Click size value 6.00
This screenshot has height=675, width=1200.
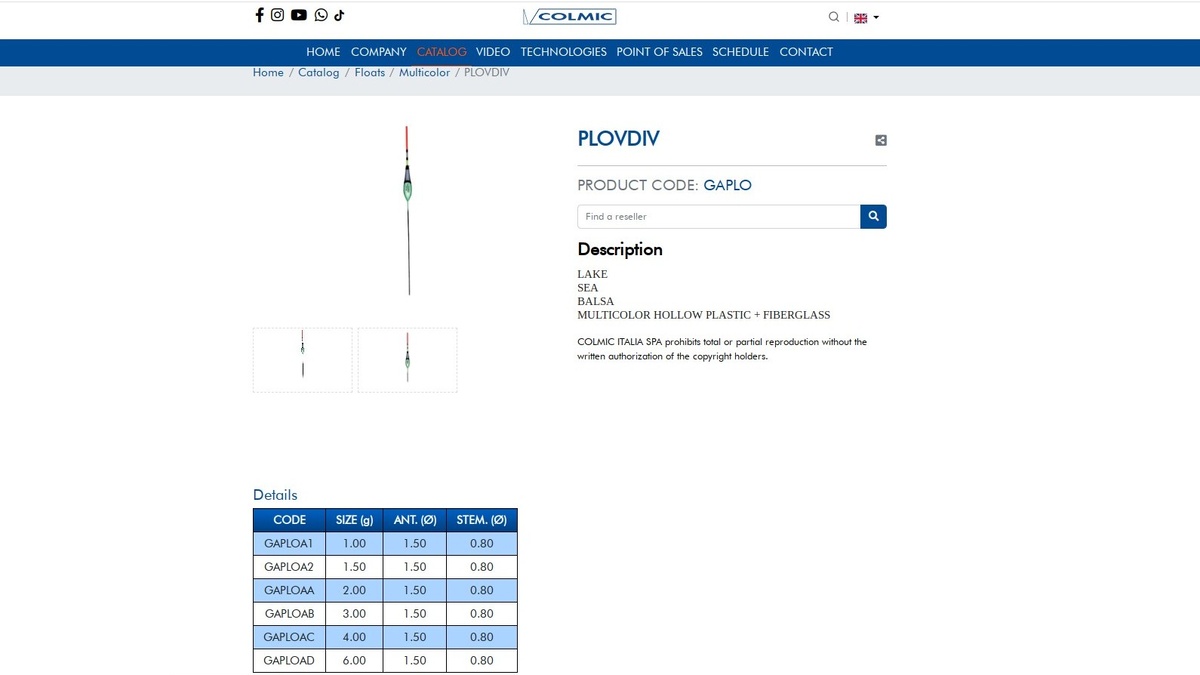pos(355,661)
